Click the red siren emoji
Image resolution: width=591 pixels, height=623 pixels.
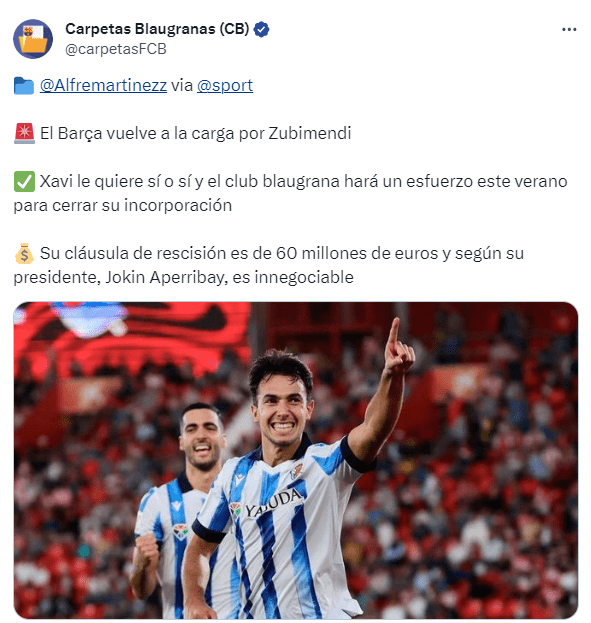(x=24, y=134)
